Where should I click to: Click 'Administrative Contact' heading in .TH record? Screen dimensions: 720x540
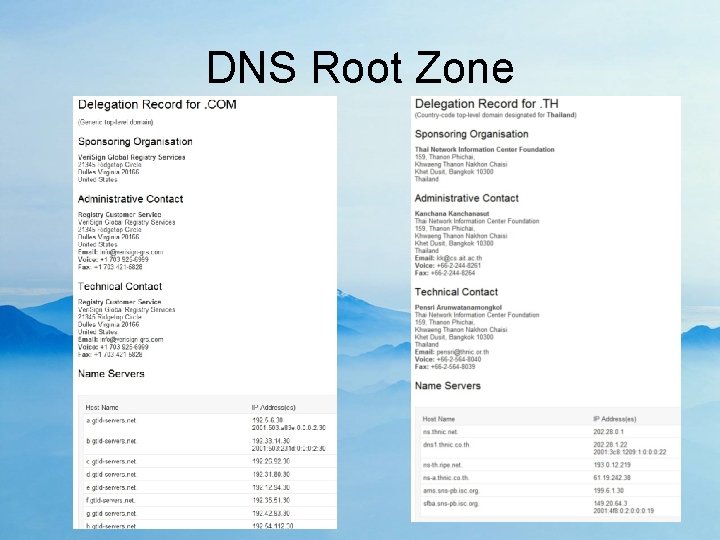pos(467,198)
